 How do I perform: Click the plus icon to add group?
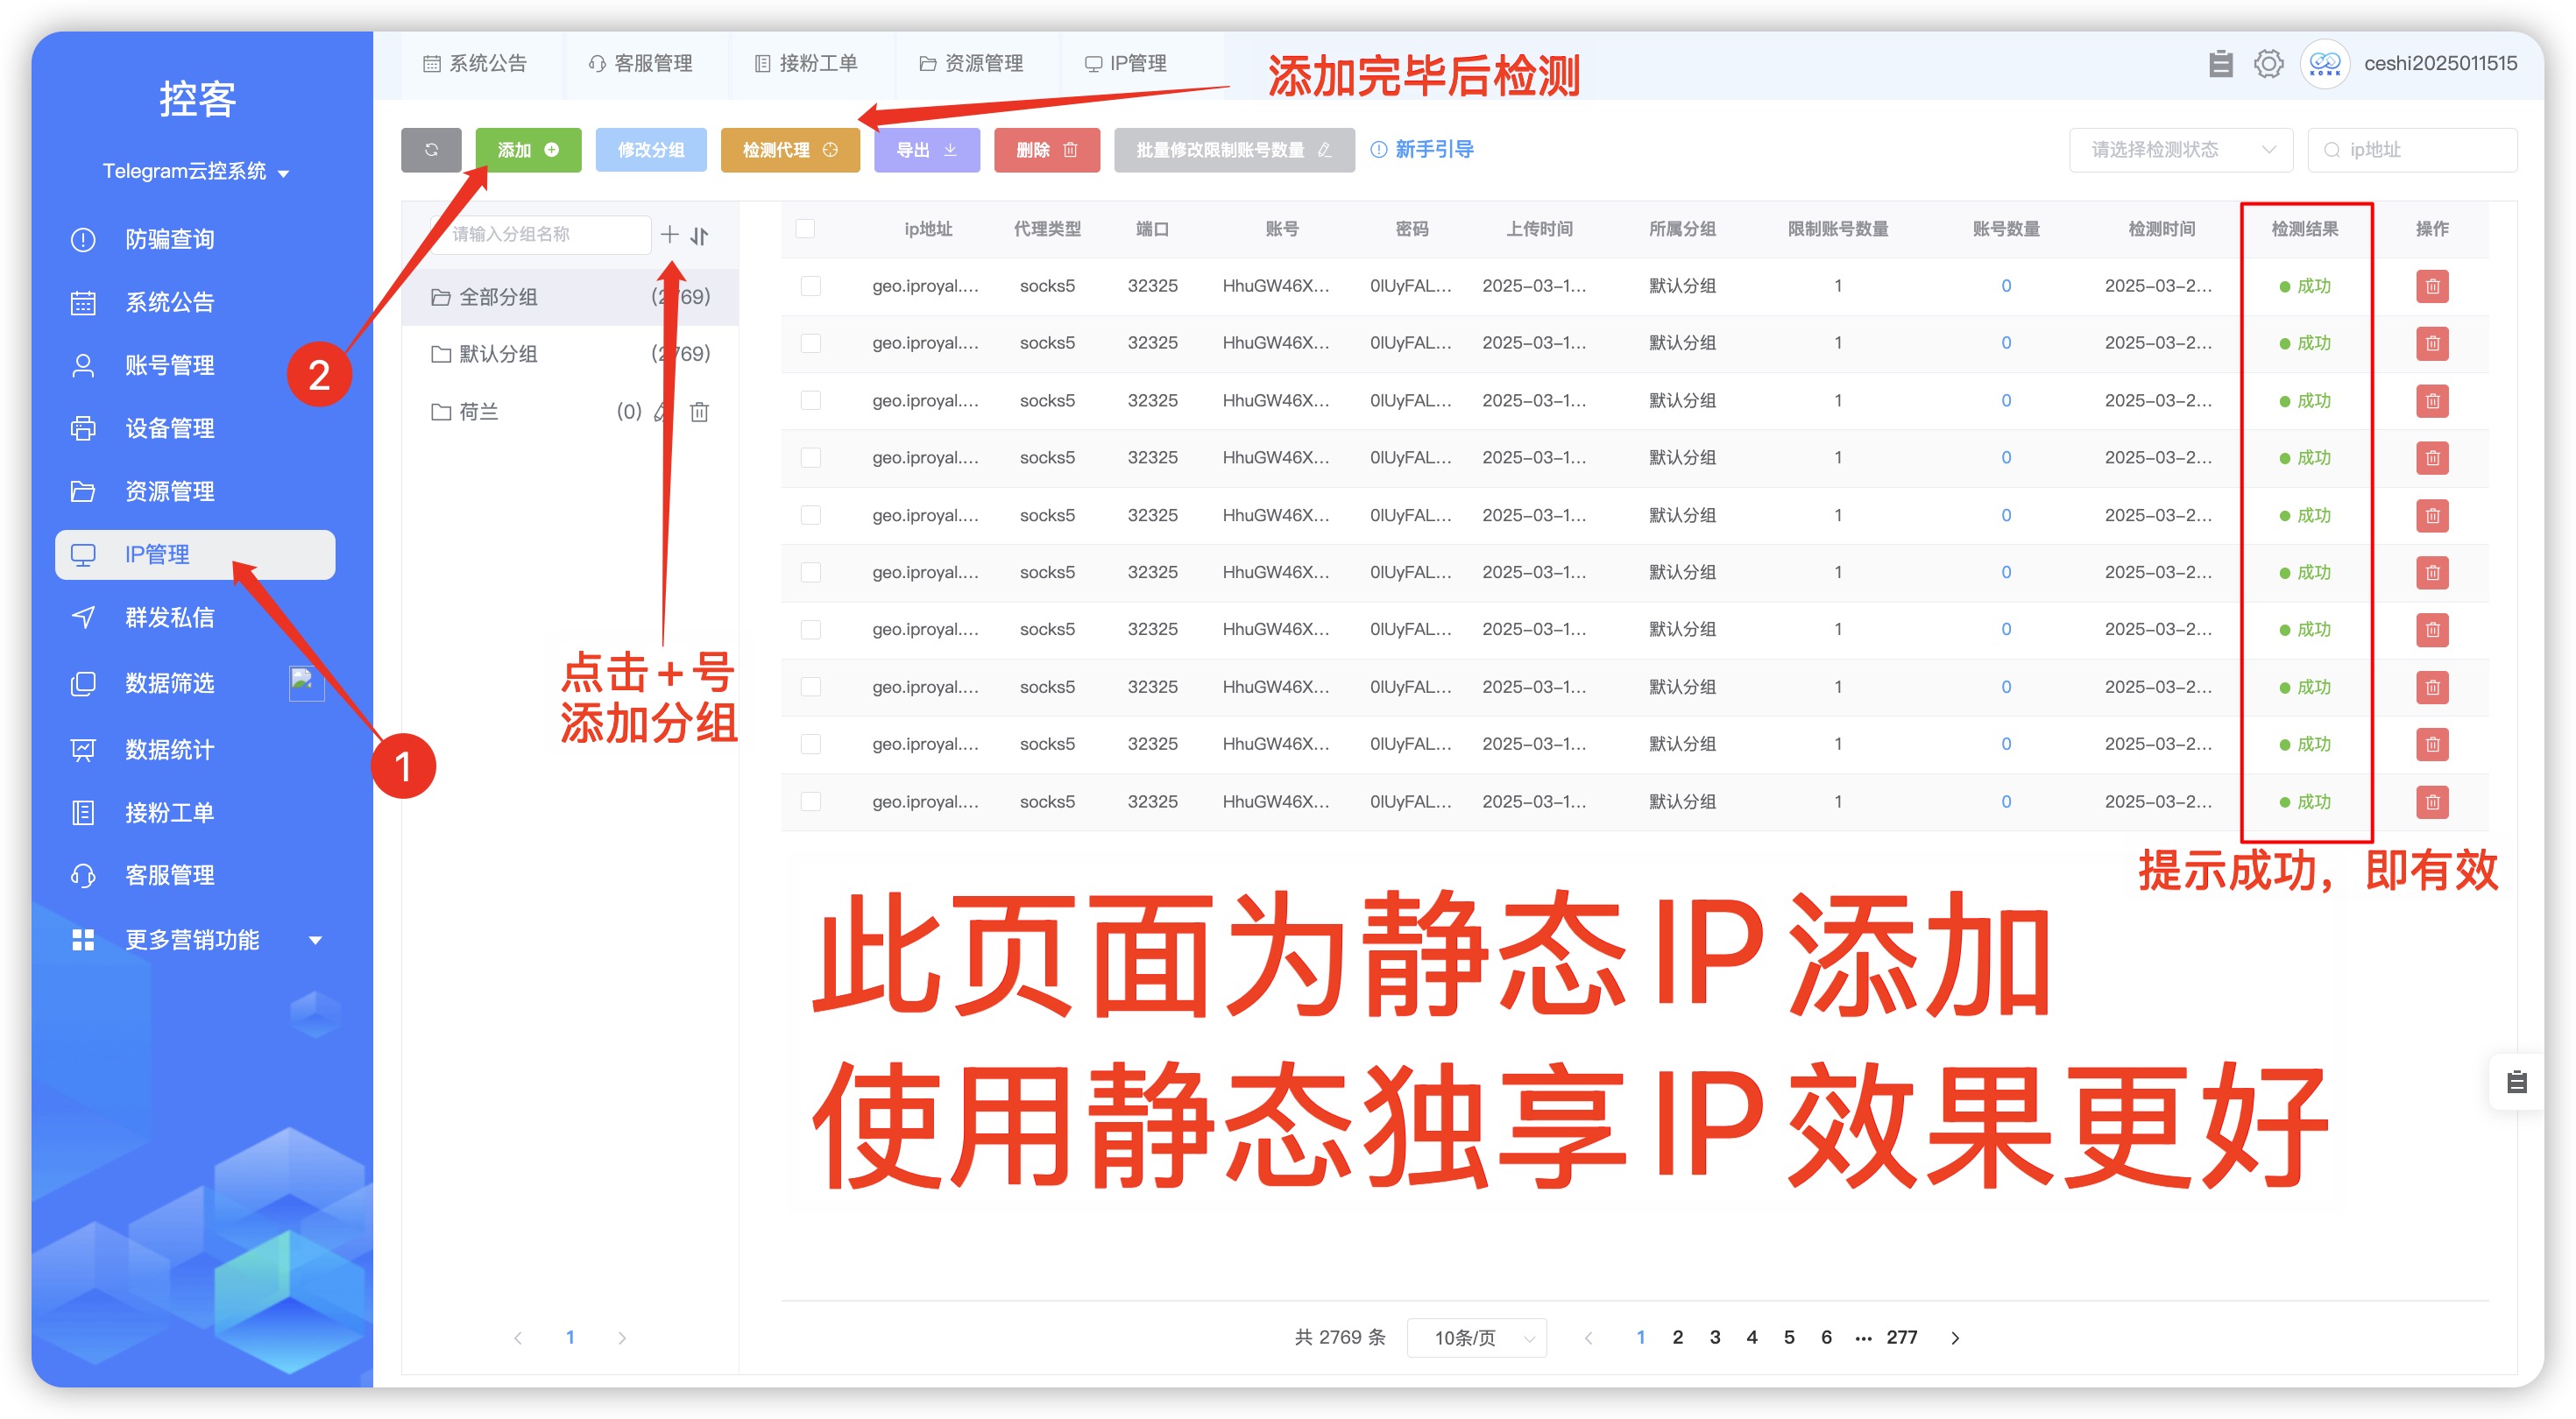(669, 235)
